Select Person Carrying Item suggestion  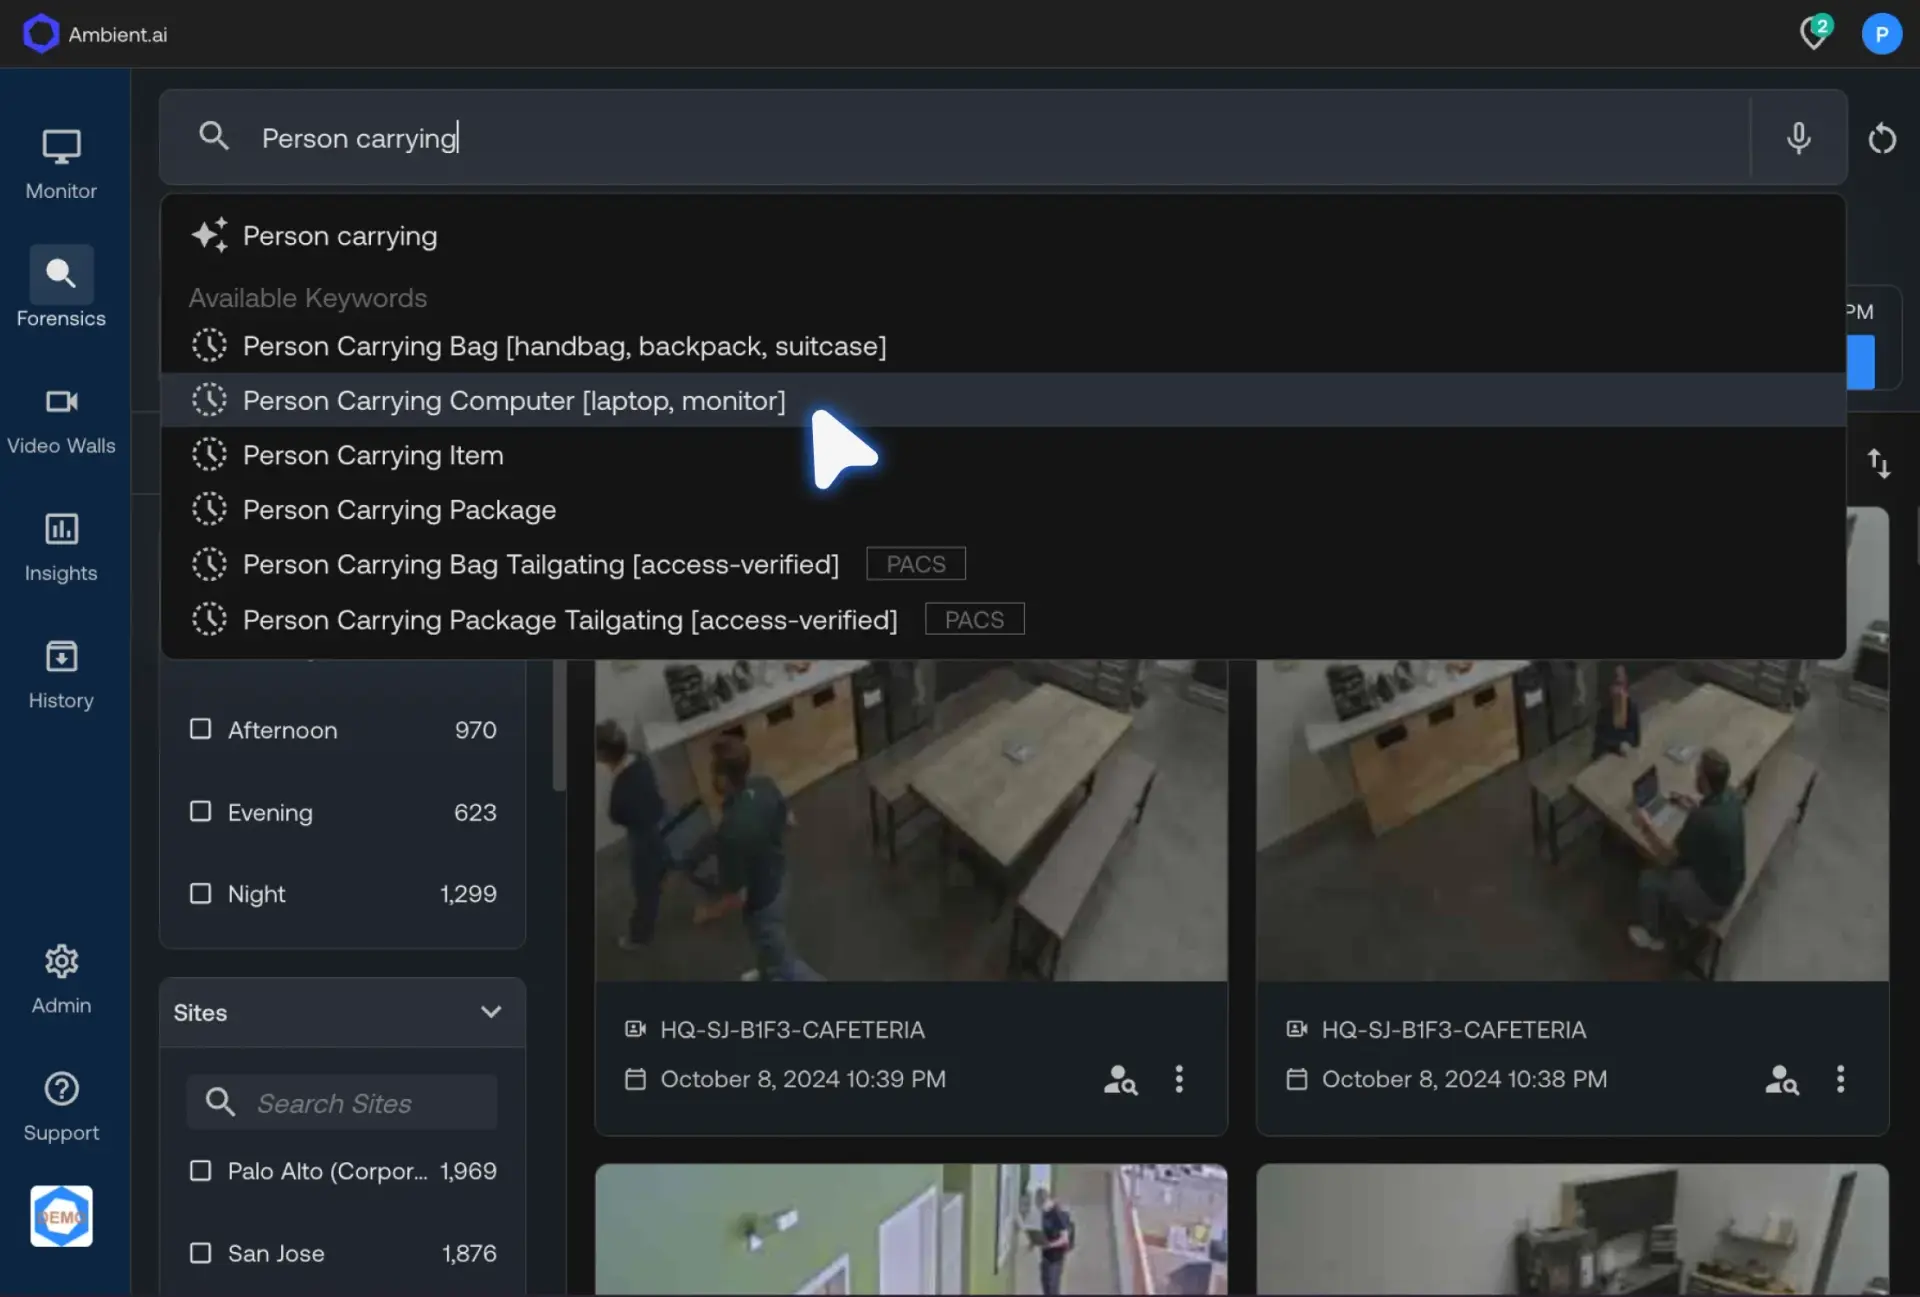pyautogui.click(x=373, y=456)
